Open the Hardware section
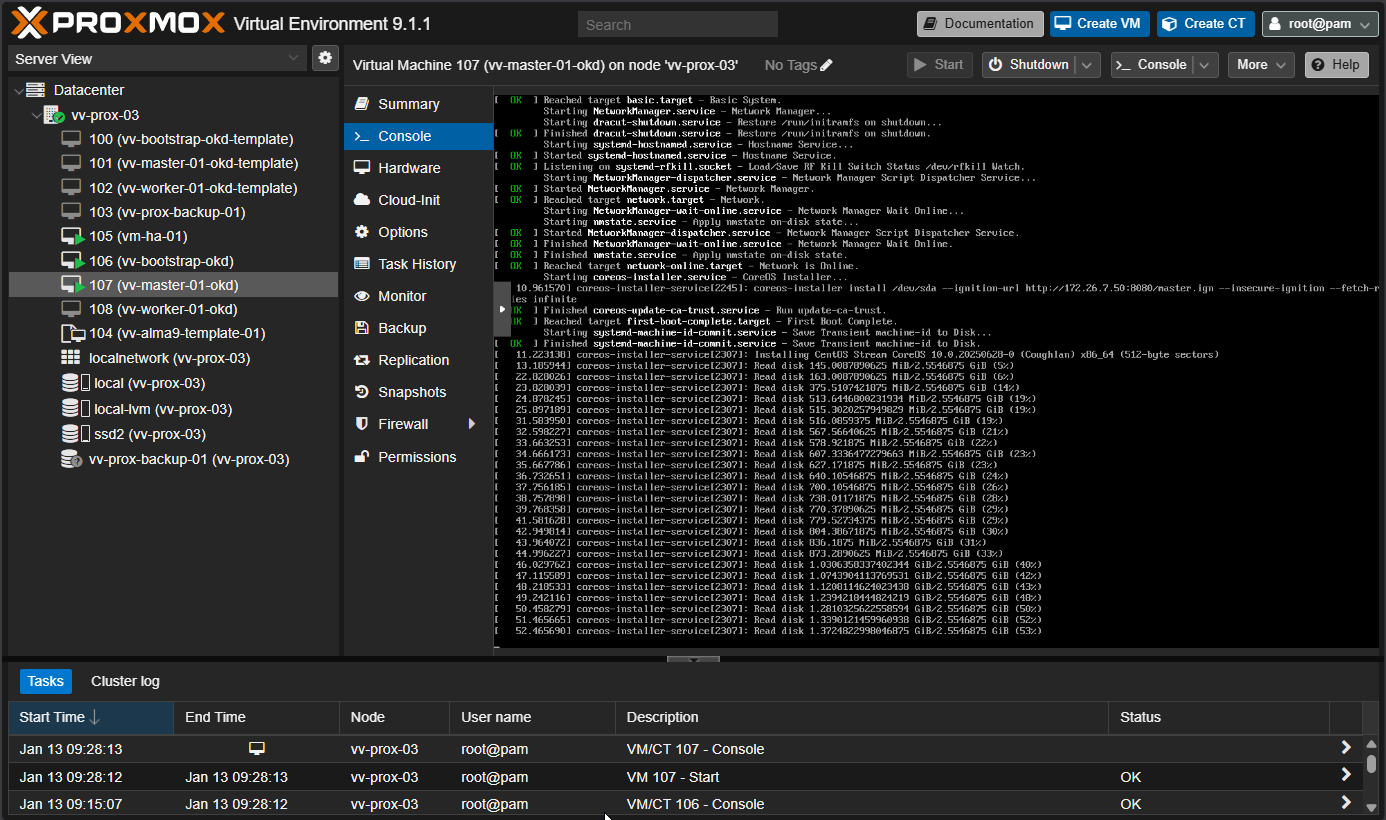This screenshot has height=820, width=1386. point(408,168)
